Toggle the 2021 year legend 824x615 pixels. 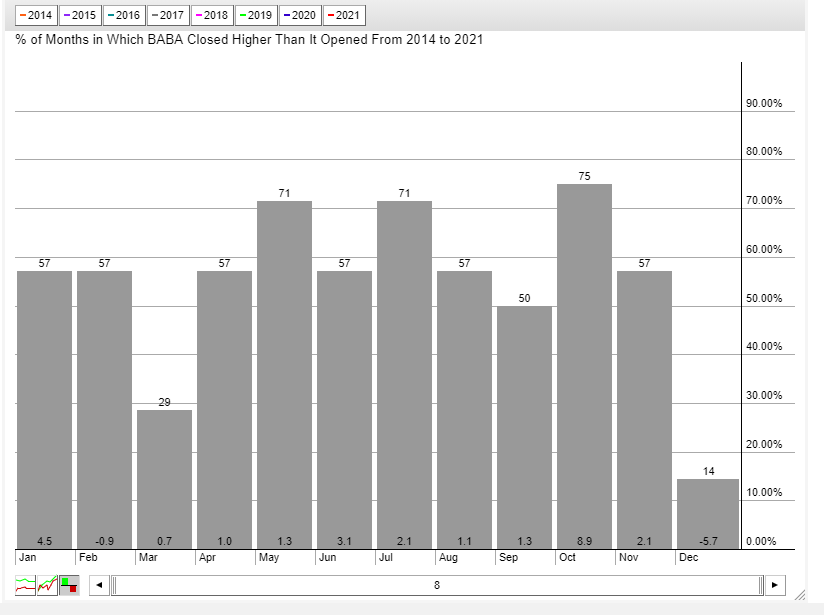click(x=344, y=15)
